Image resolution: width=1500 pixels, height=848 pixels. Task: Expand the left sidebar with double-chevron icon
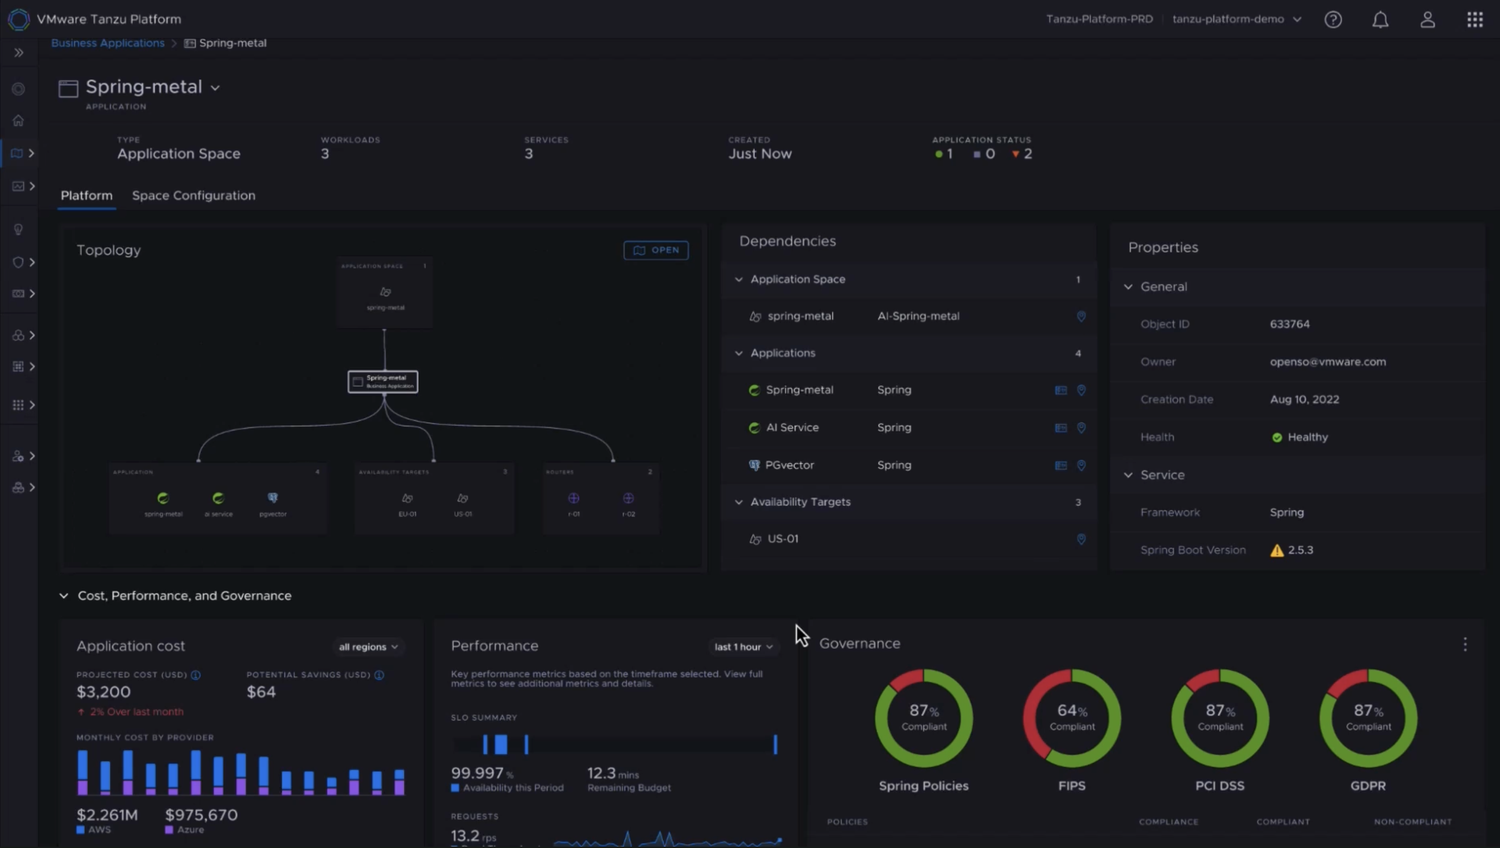point(18,52)
